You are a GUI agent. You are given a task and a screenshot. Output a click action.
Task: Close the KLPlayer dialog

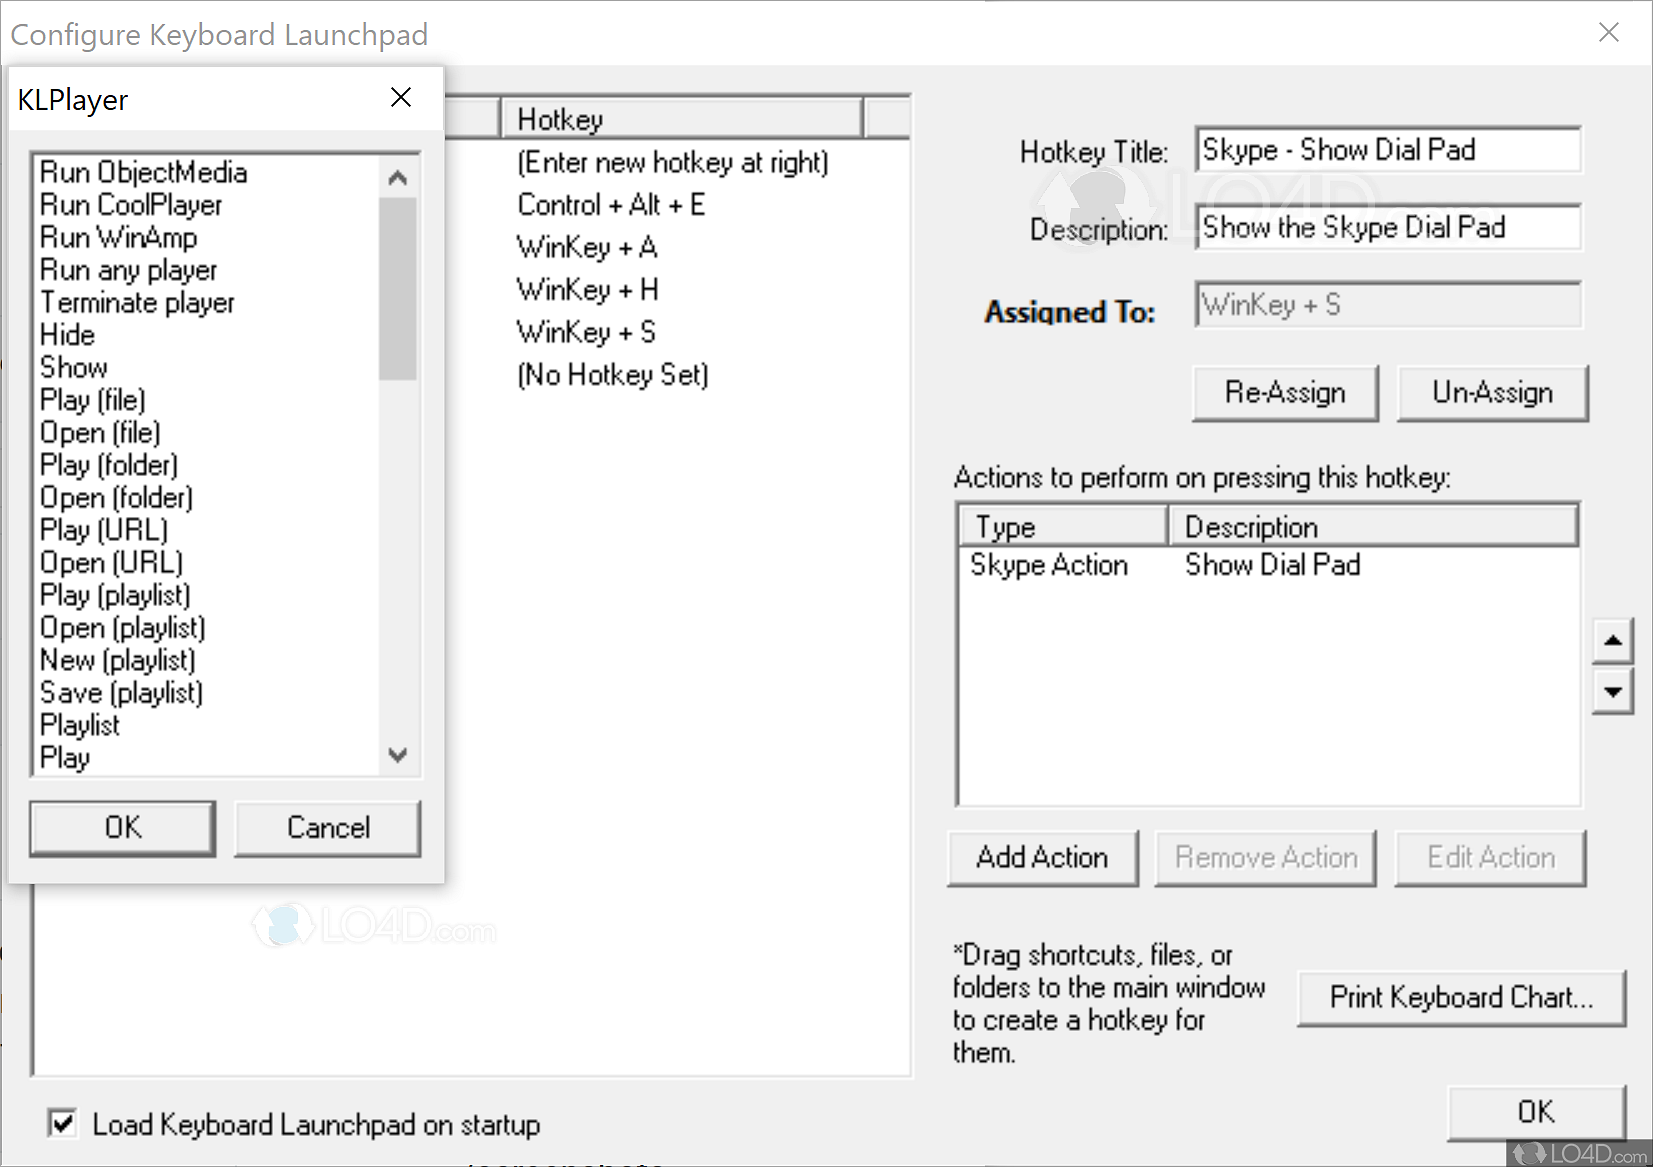[x=401, y=97]
